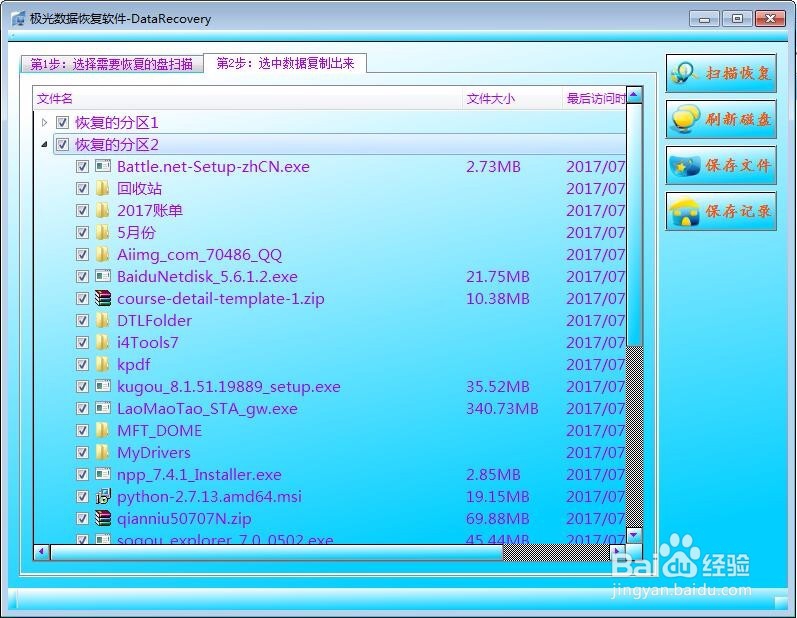Click the kpdf folder icon
This screenshot has height=618, width=797.
point(103,364)
